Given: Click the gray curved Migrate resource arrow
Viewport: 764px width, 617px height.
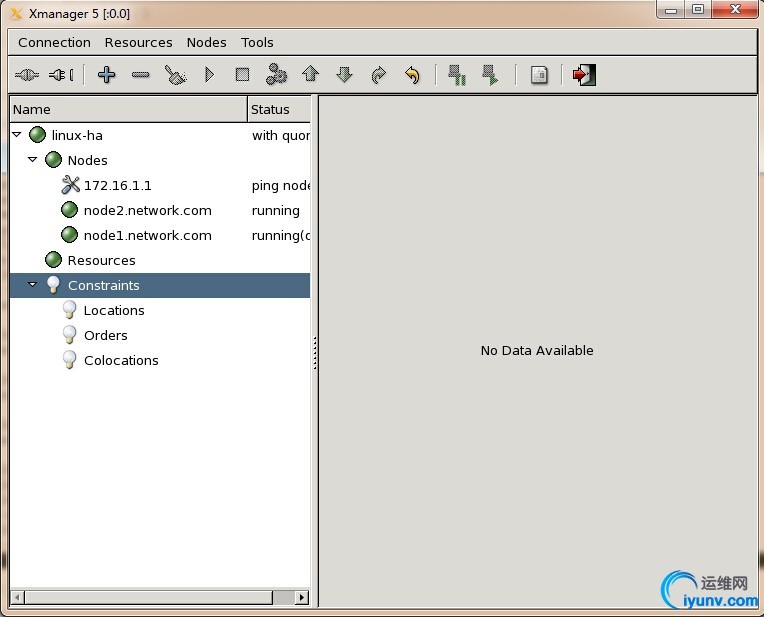Looking at the screenshot, I should click(x=379, y=75).
